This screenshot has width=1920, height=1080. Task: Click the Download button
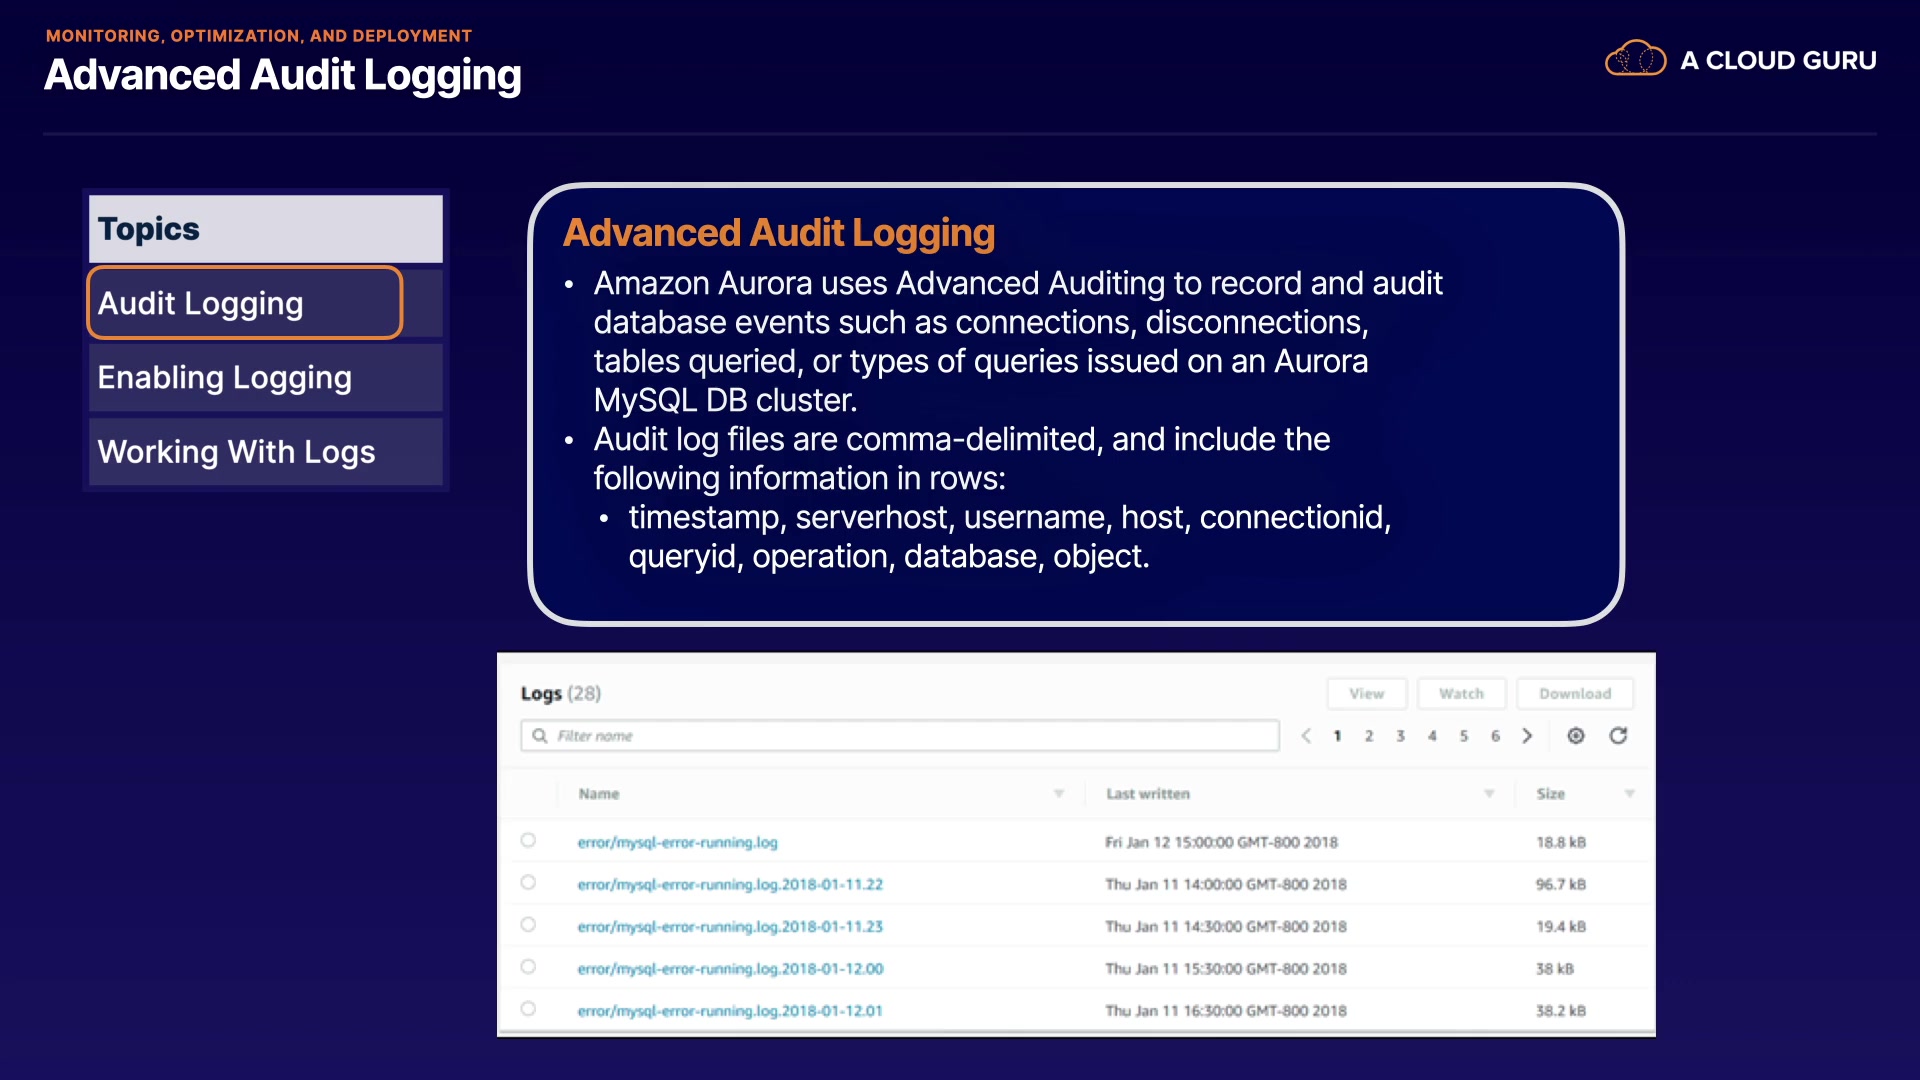(1575, 694)
